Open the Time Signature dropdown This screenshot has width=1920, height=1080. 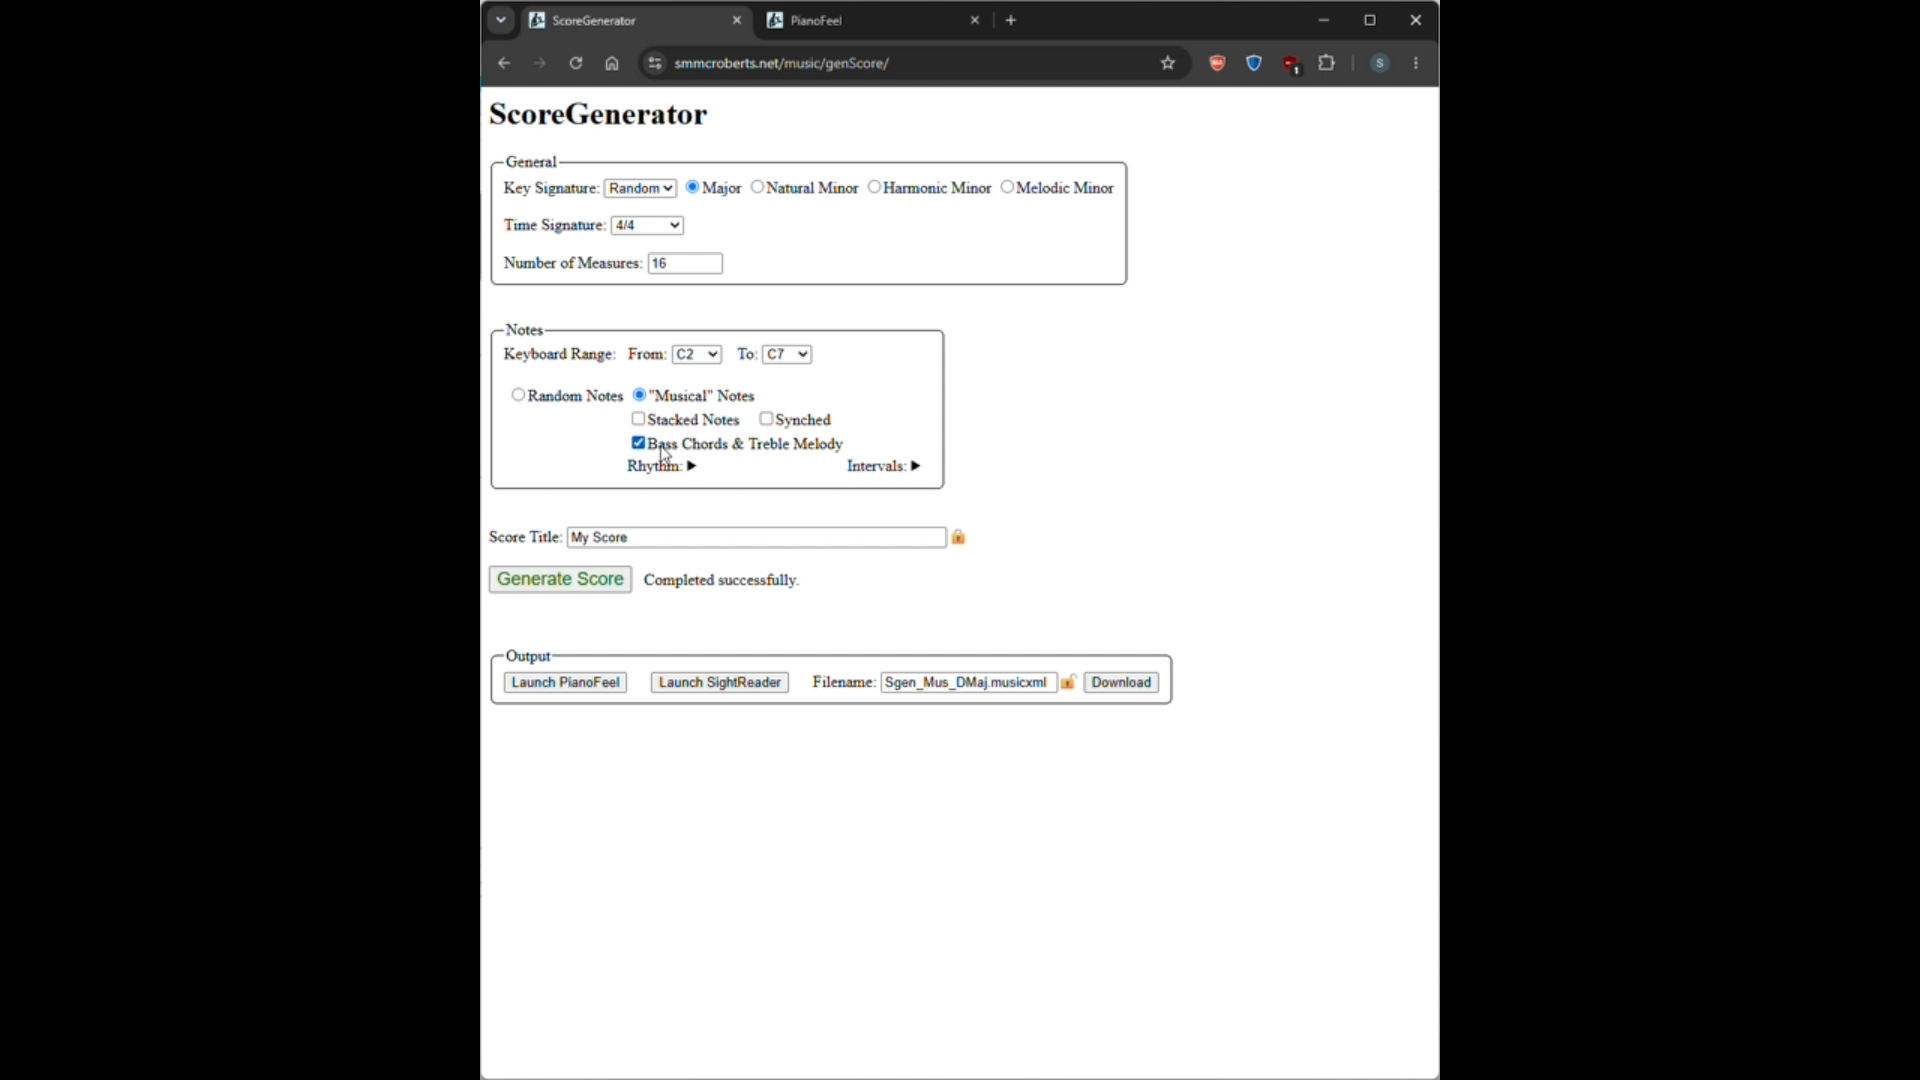pyautogui.click(x=647, y=225)
